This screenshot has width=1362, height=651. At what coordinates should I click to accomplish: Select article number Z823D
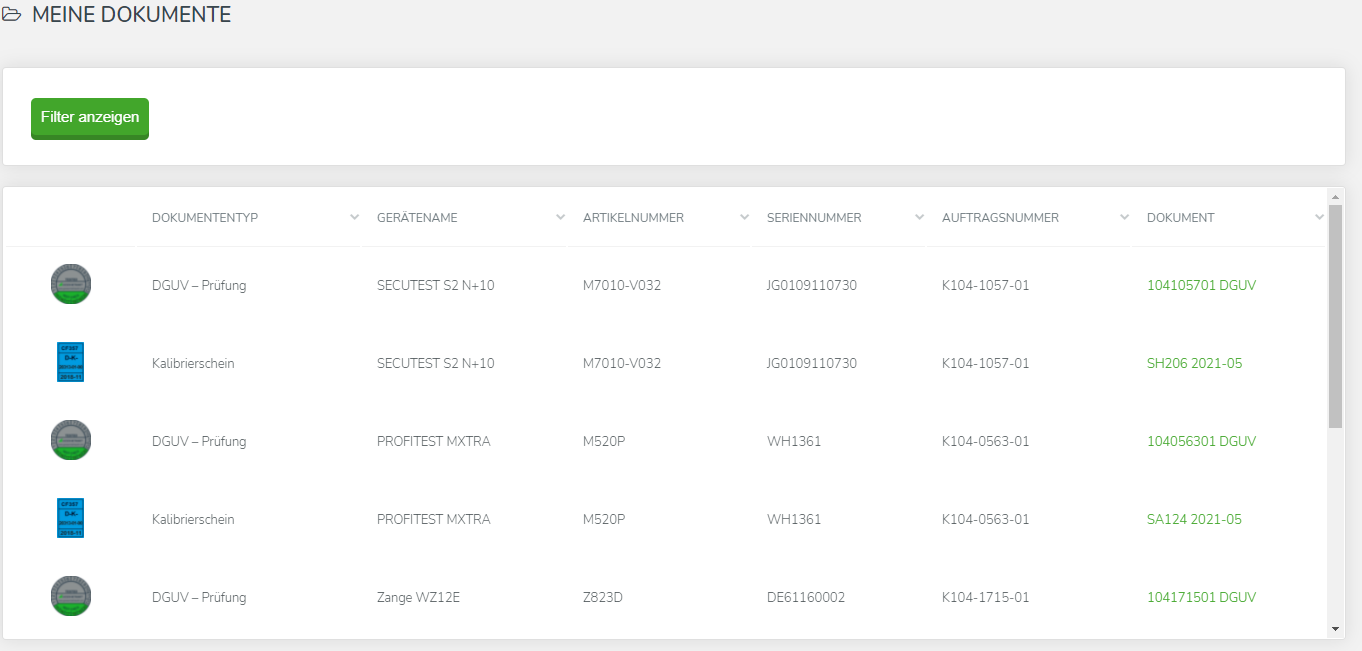(603, 597)
